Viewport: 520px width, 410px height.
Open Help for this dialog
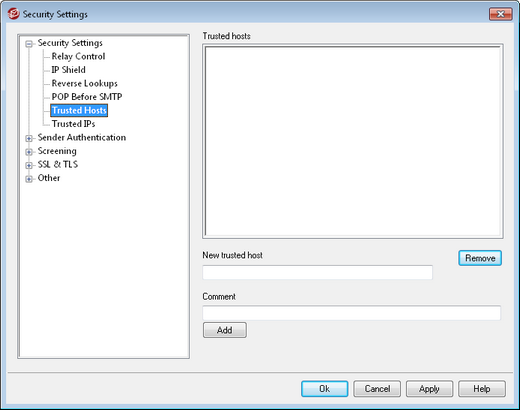(482, 389)
